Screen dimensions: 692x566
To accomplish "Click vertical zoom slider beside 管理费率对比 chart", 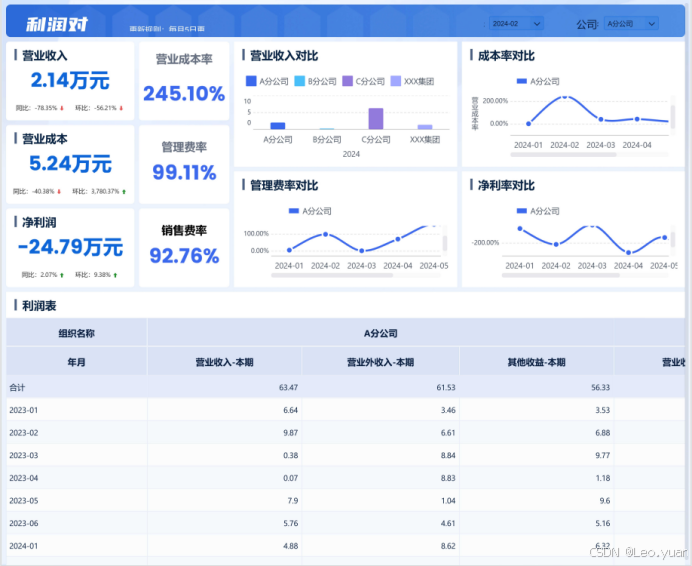I will tap(445, 241).
